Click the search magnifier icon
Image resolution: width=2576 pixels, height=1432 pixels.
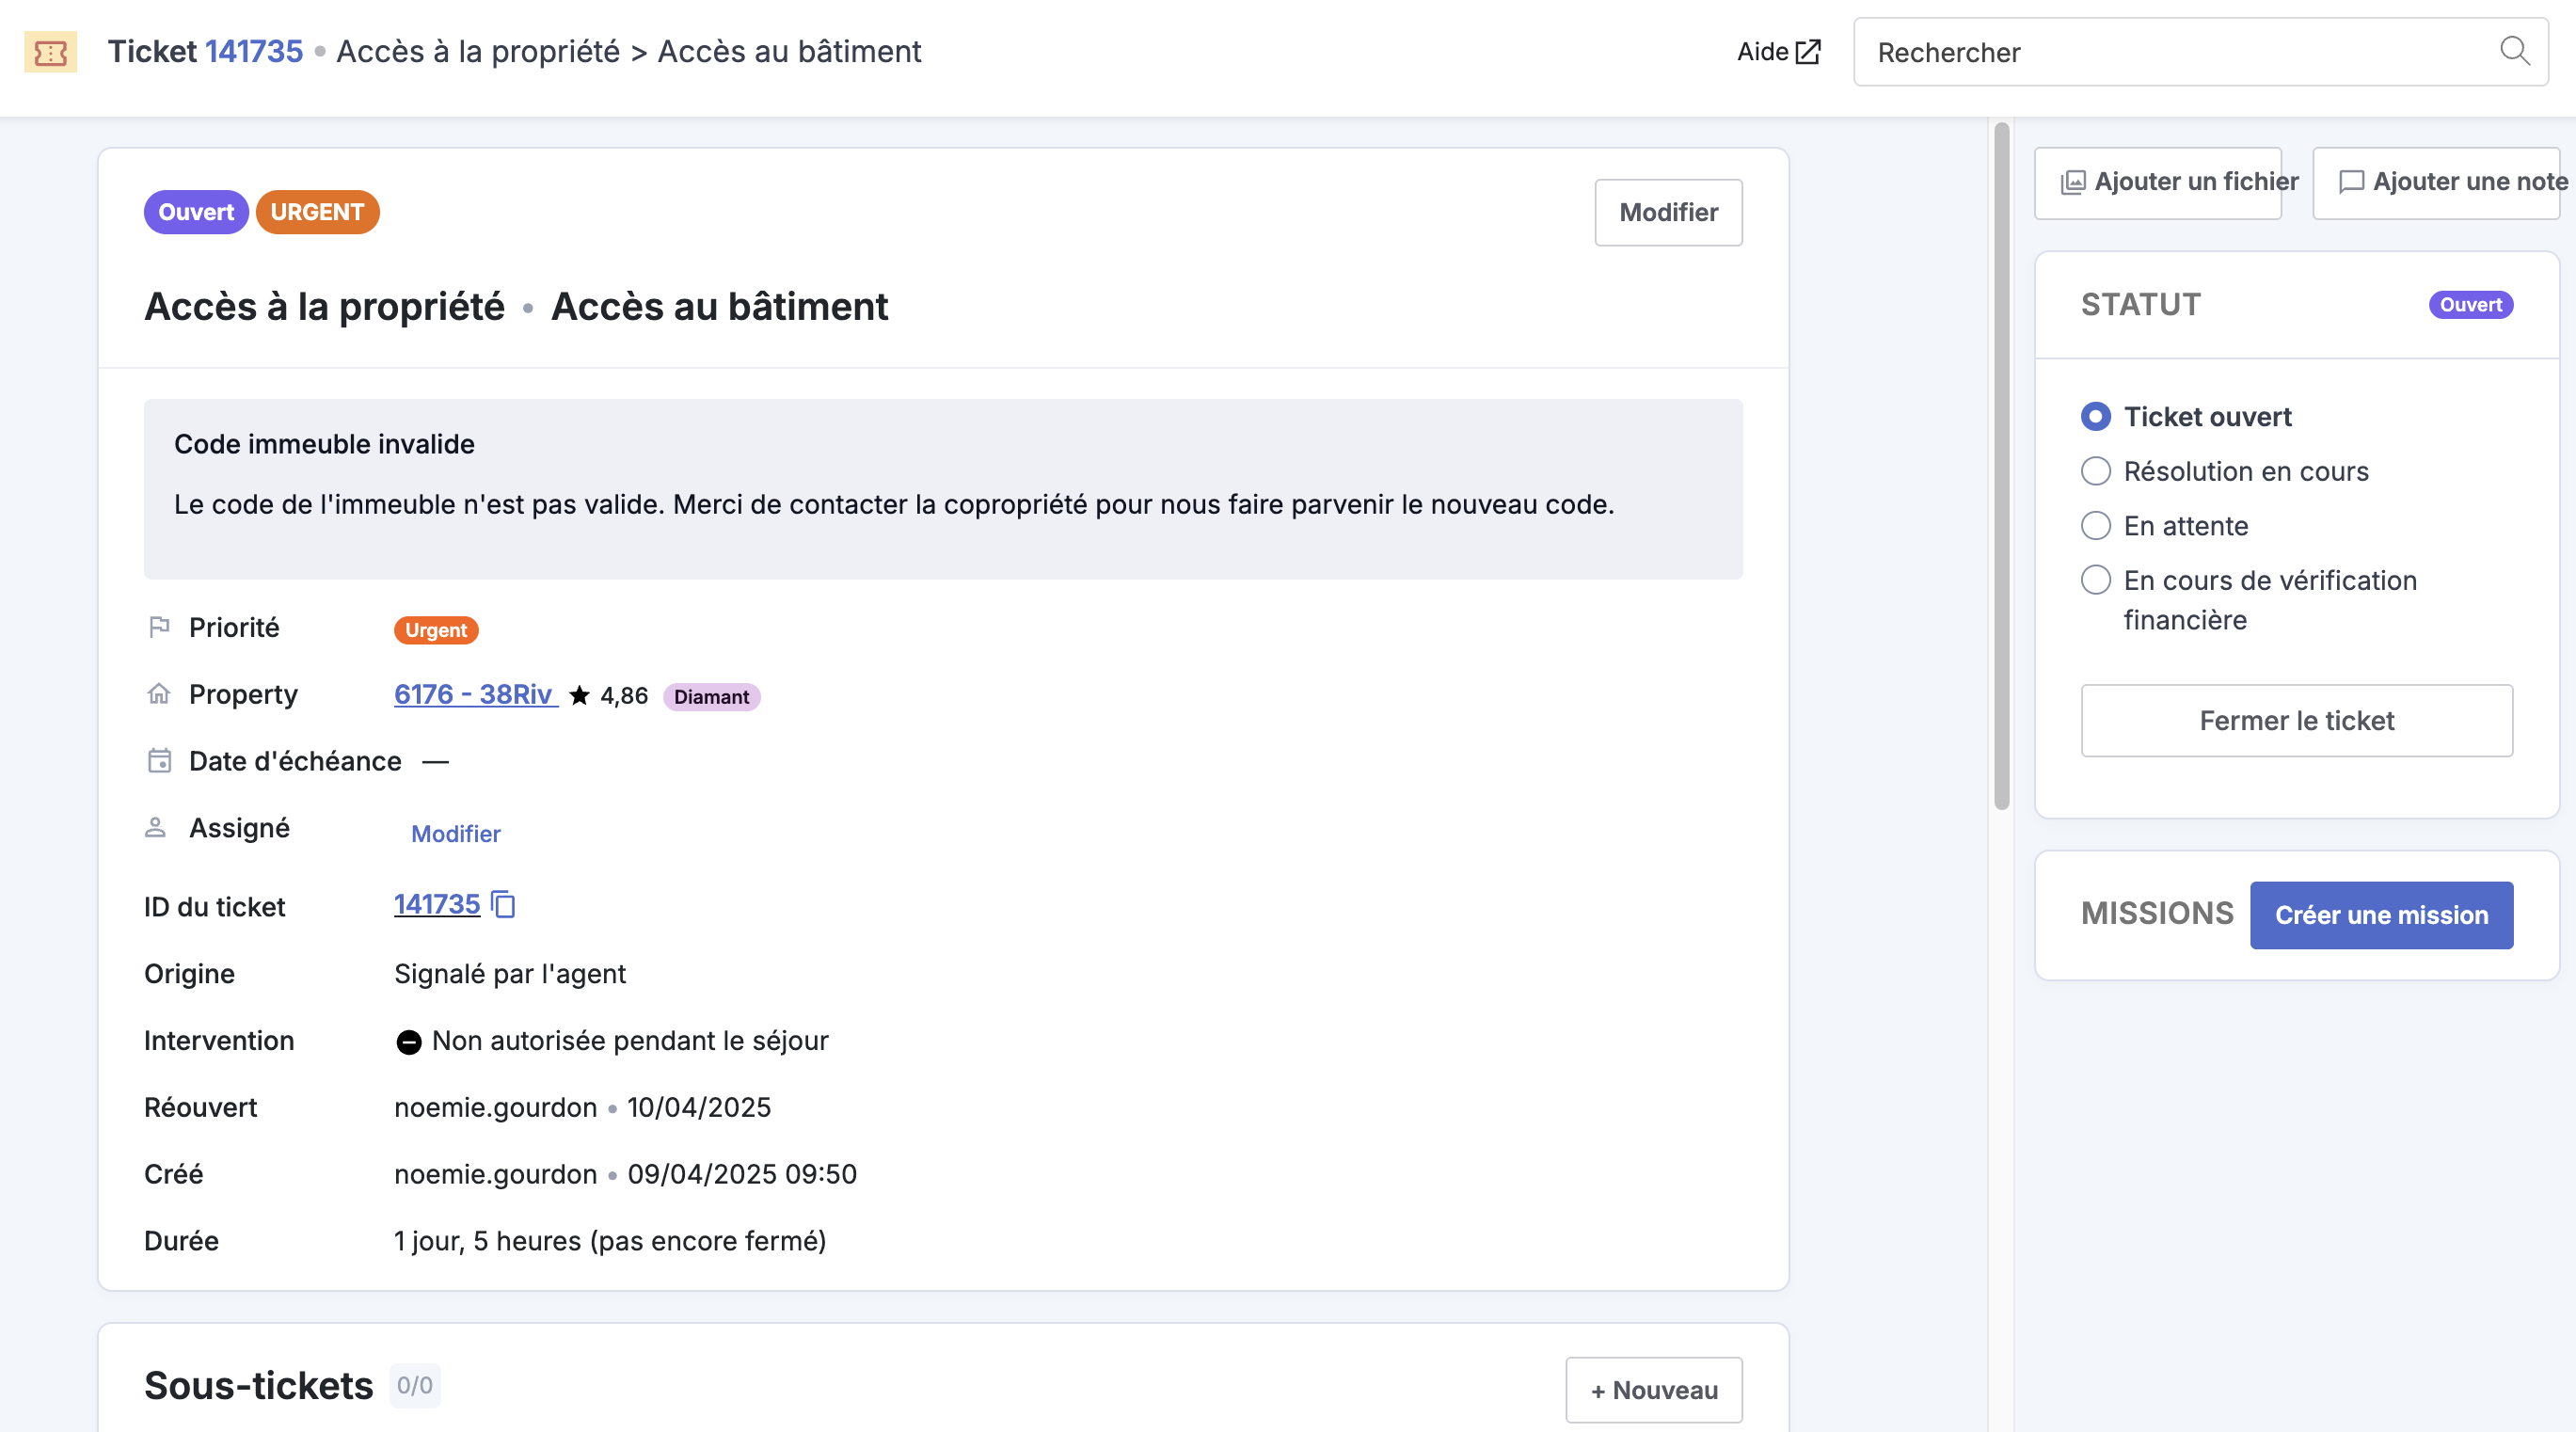pyautogui.click(x=2514, y=51)
